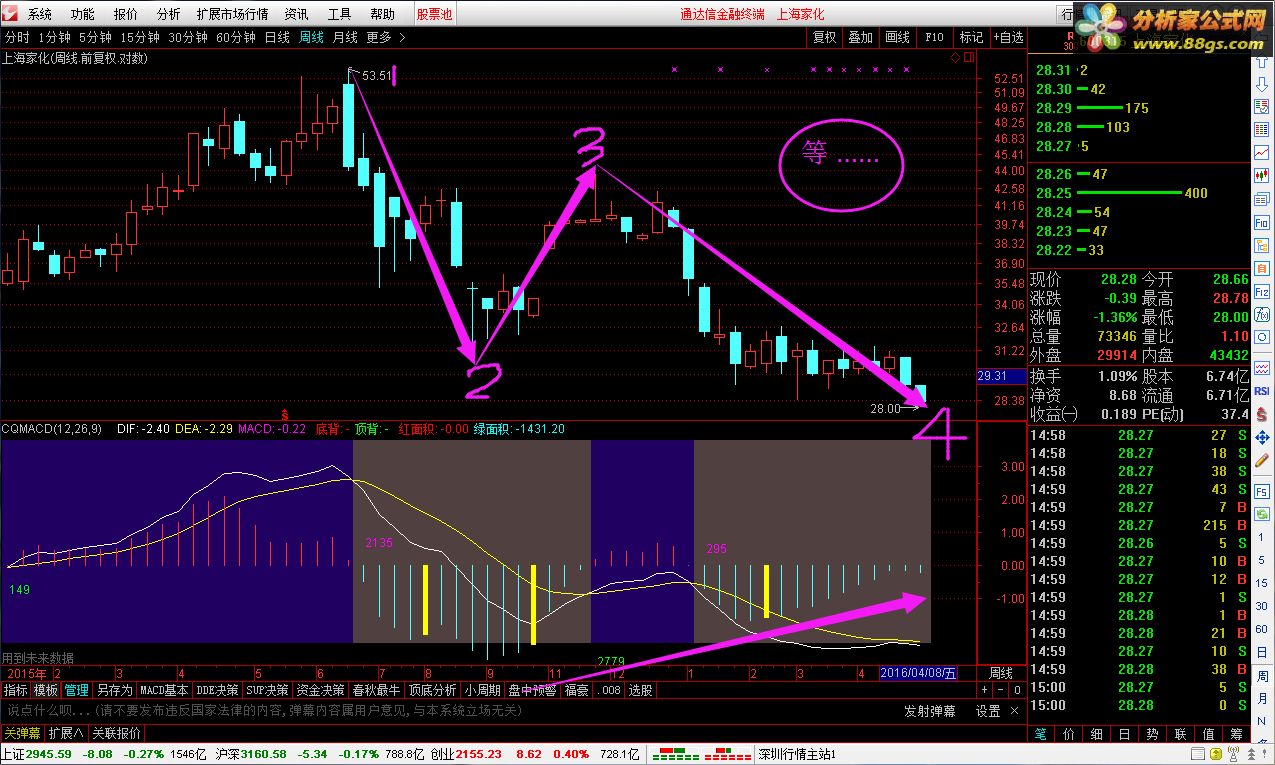Click the 2016/04/08 date label on time axis

[x=918, y=673]
